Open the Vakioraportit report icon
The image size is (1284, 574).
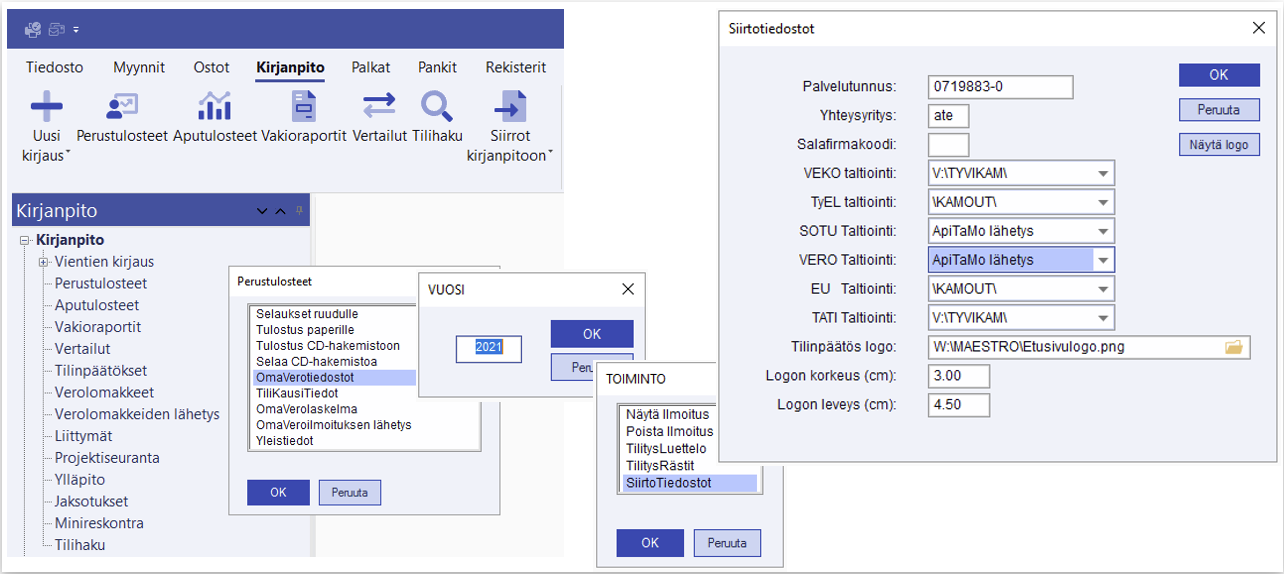tap(303, 105)
